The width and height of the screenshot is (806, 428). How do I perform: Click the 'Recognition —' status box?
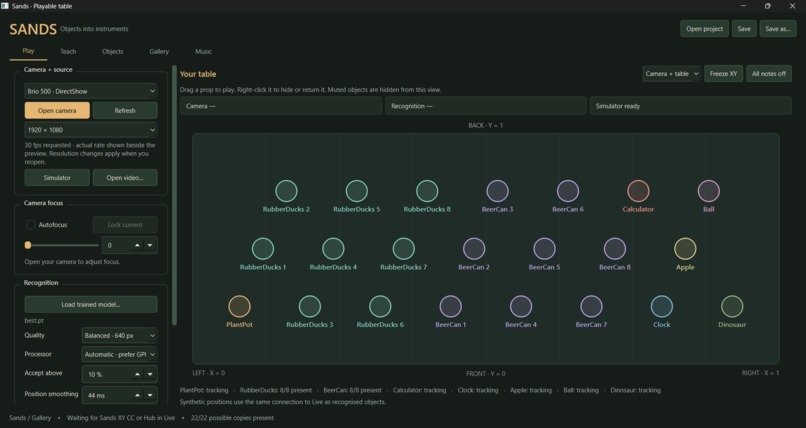486,106
